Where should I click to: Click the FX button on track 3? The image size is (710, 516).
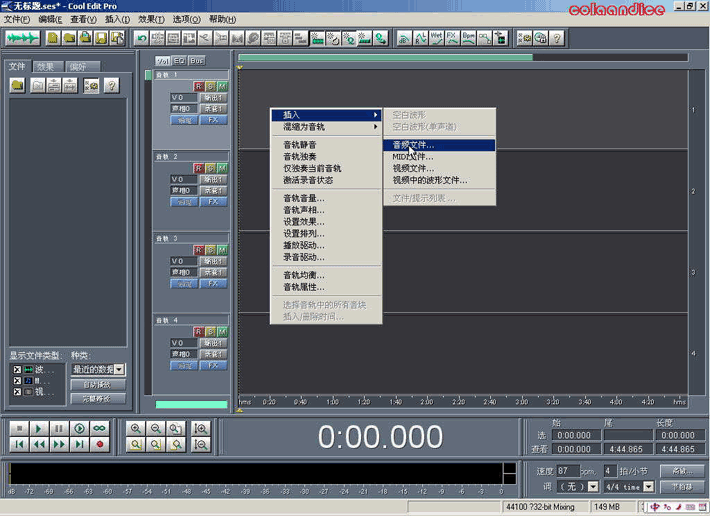(213, 284)
